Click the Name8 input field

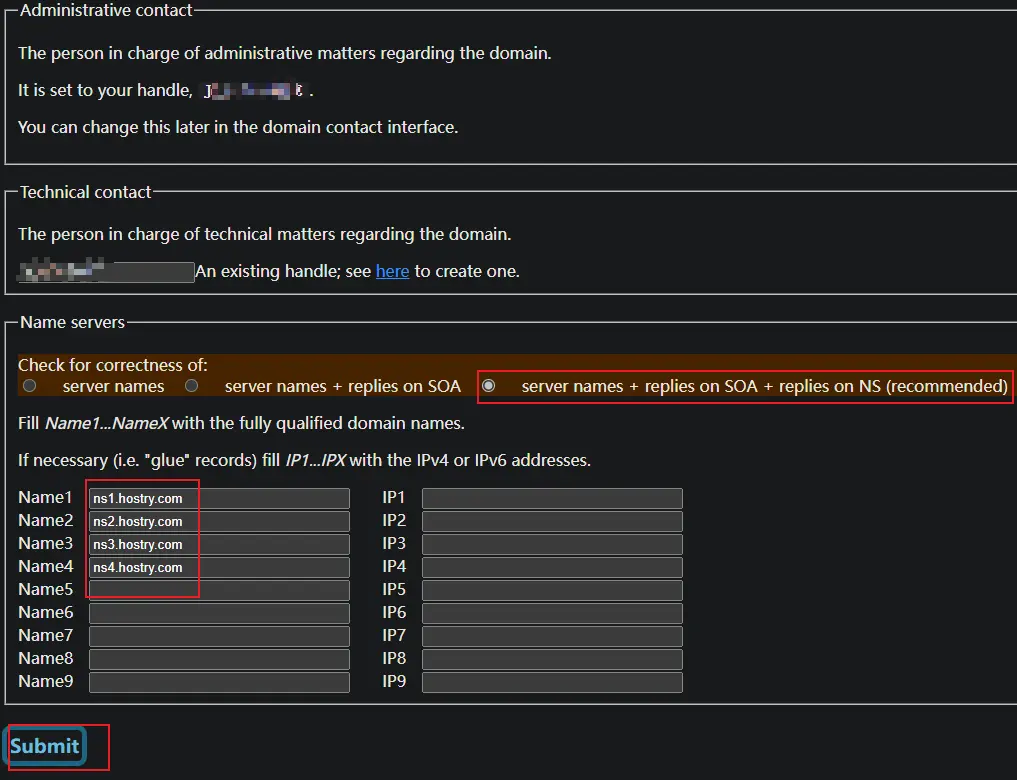(219, 659)
